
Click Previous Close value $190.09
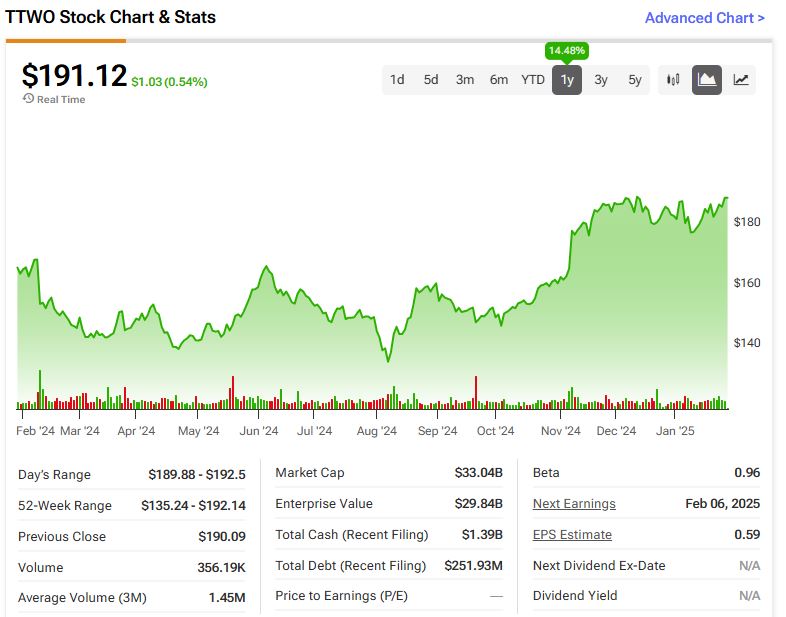pos(222,537)
